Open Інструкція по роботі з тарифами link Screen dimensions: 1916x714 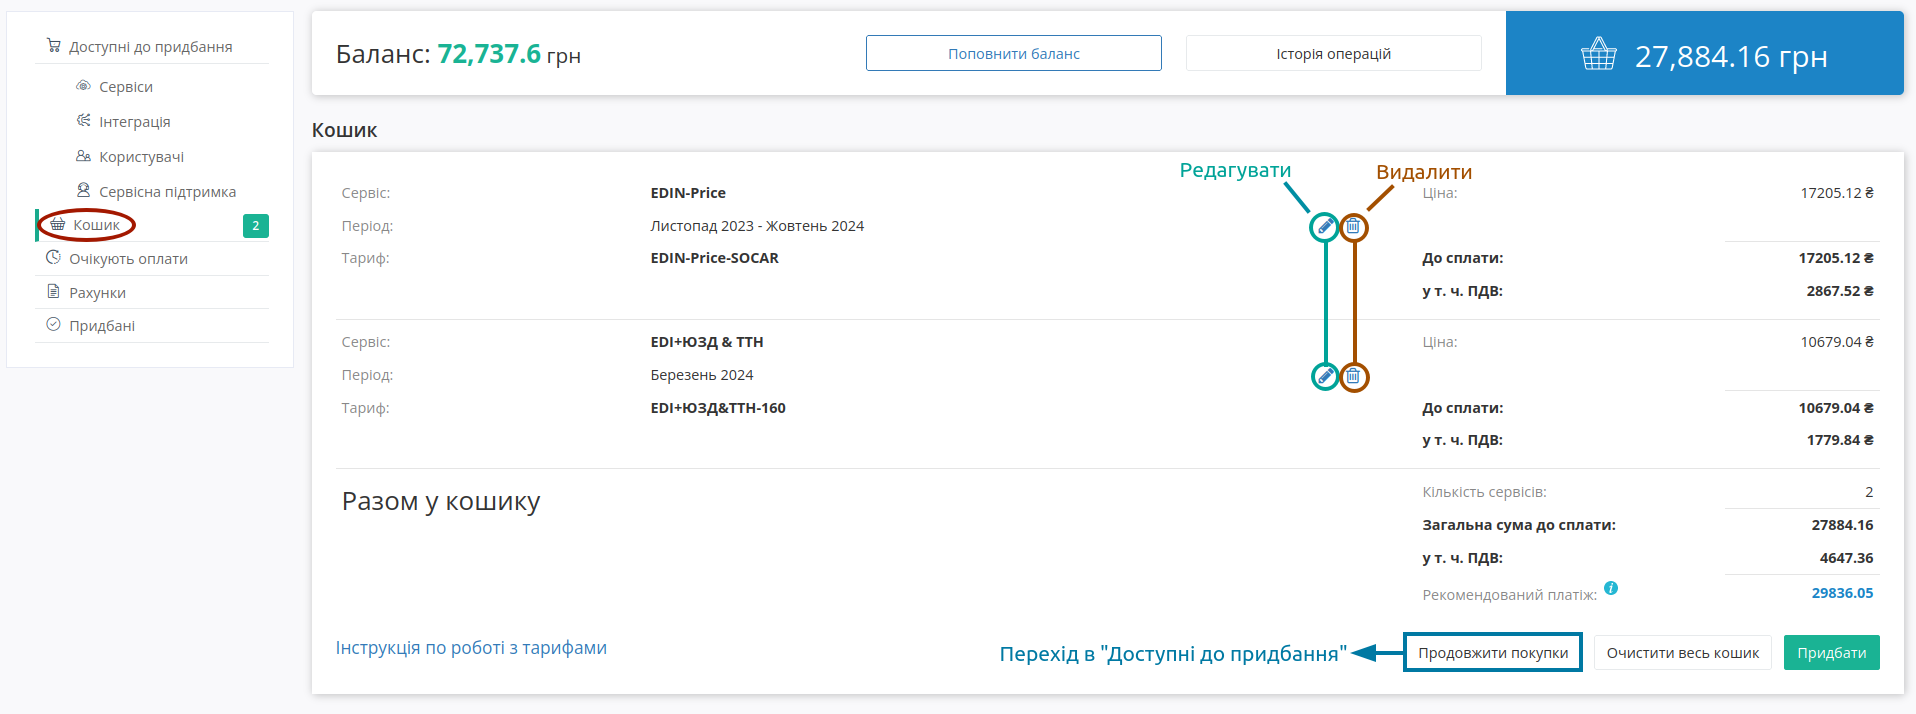tap(471, 648)
